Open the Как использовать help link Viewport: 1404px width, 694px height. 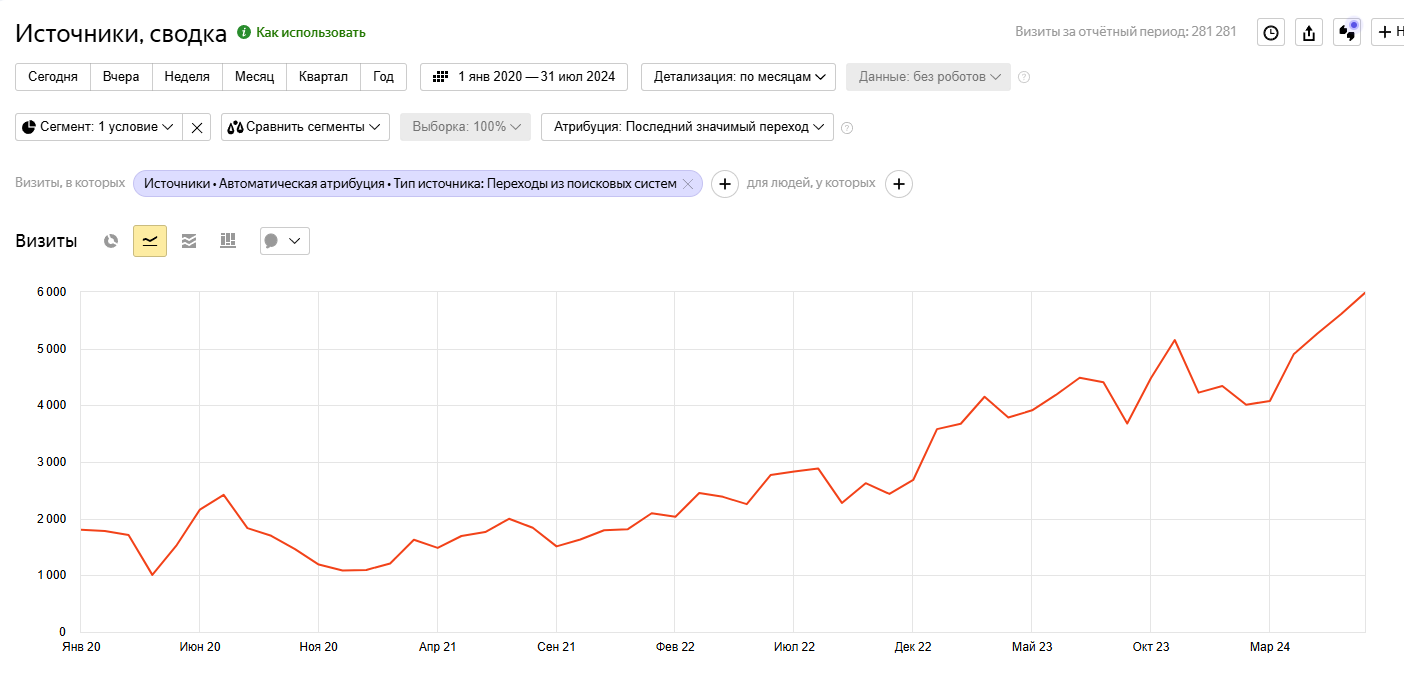click(x=310, y=33)
